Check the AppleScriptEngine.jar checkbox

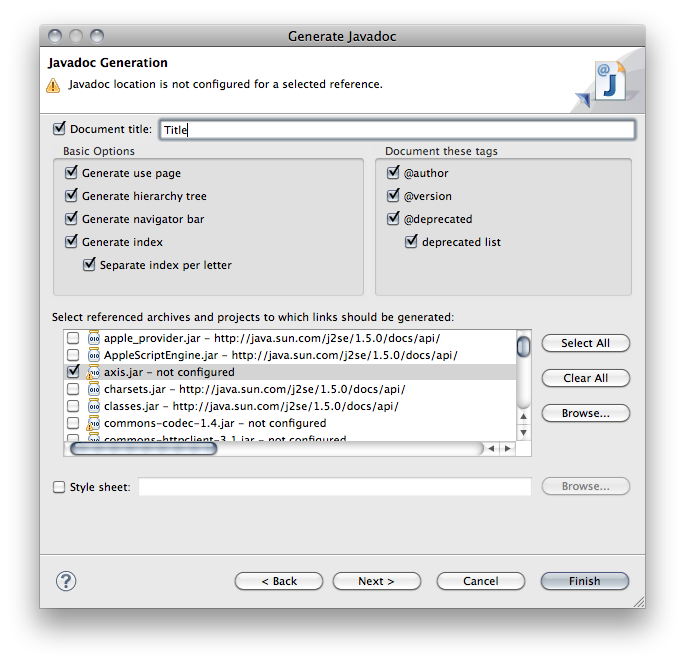(73, 355)
